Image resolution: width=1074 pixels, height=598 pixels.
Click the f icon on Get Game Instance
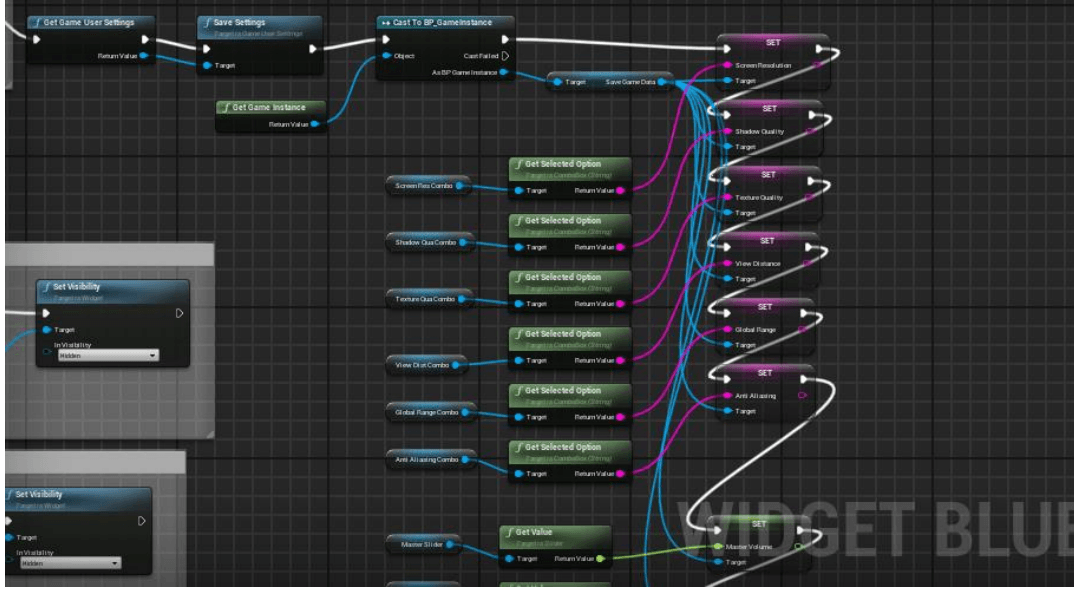click(x=228, y=108)
